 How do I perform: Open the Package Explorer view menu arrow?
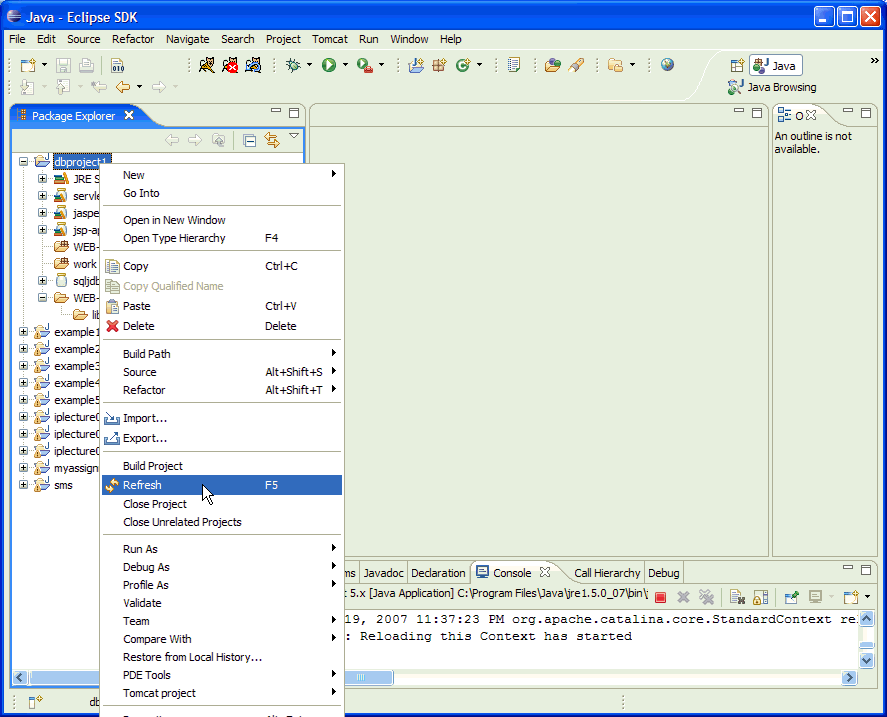(294, 137)
